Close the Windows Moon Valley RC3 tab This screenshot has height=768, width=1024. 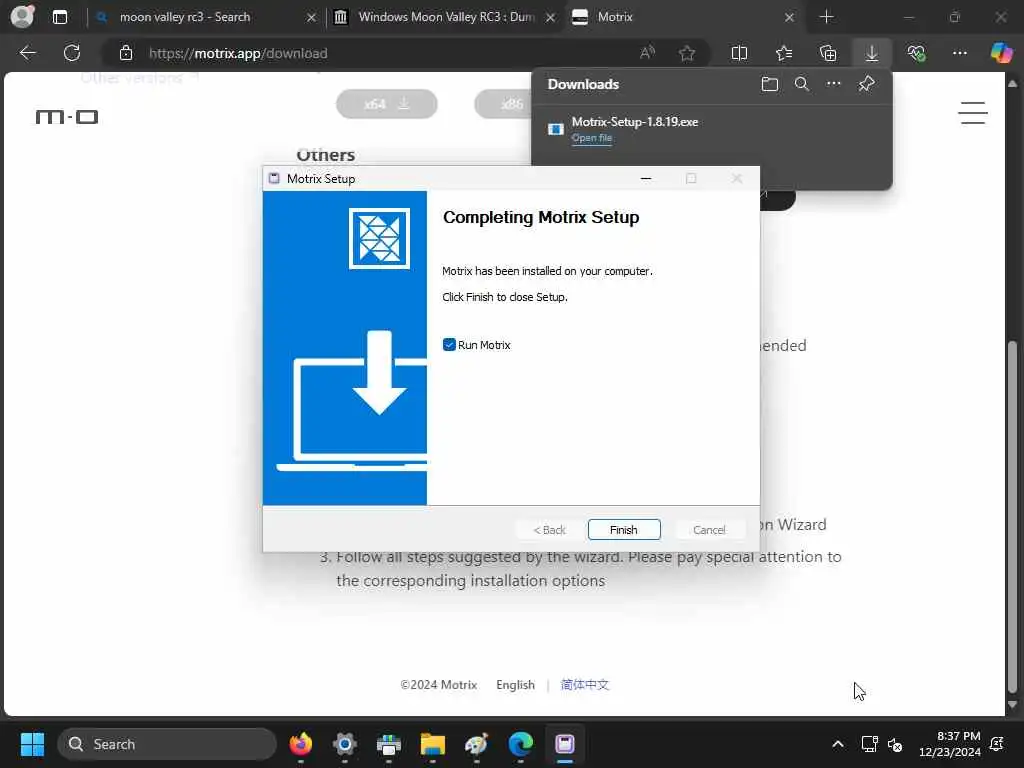click(551, 17)
